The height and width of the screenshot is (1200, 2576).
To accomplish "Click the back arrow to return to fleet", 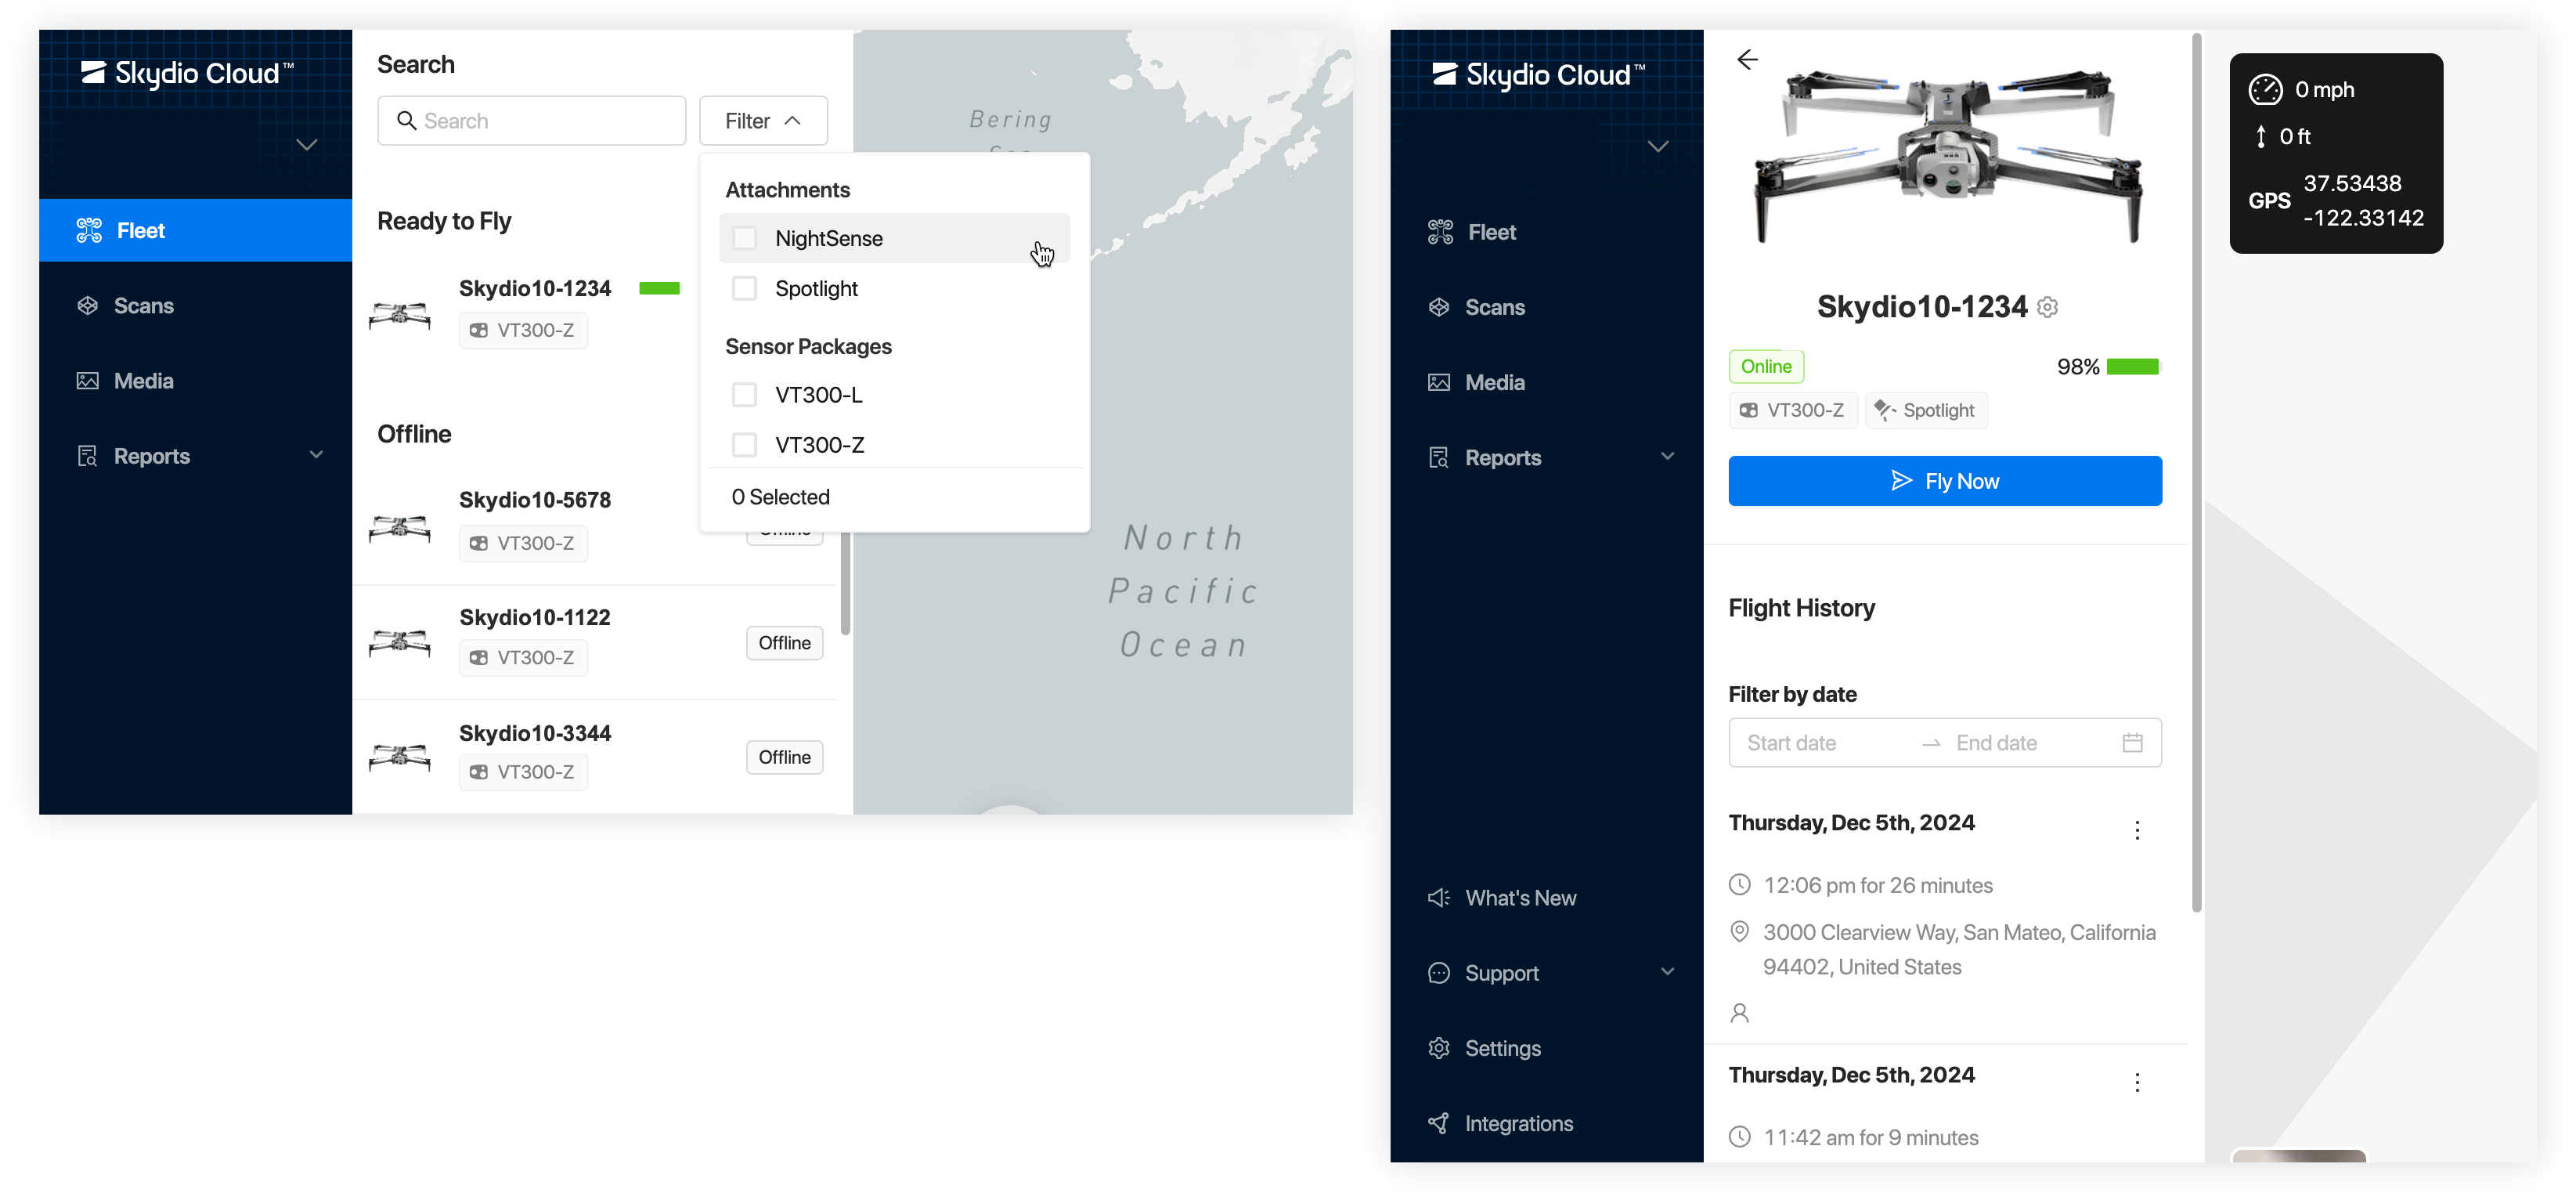I will [x=1748, y=60].
